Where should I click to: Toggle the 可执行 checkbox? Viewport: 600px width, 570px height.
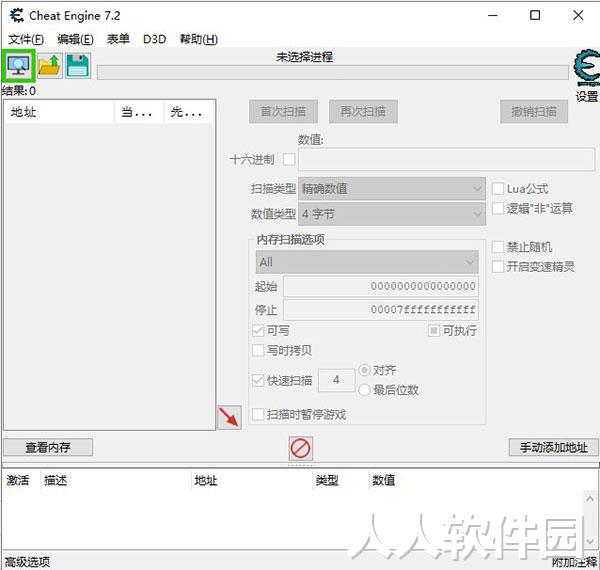pyautogui.click(x=434, y=331)
